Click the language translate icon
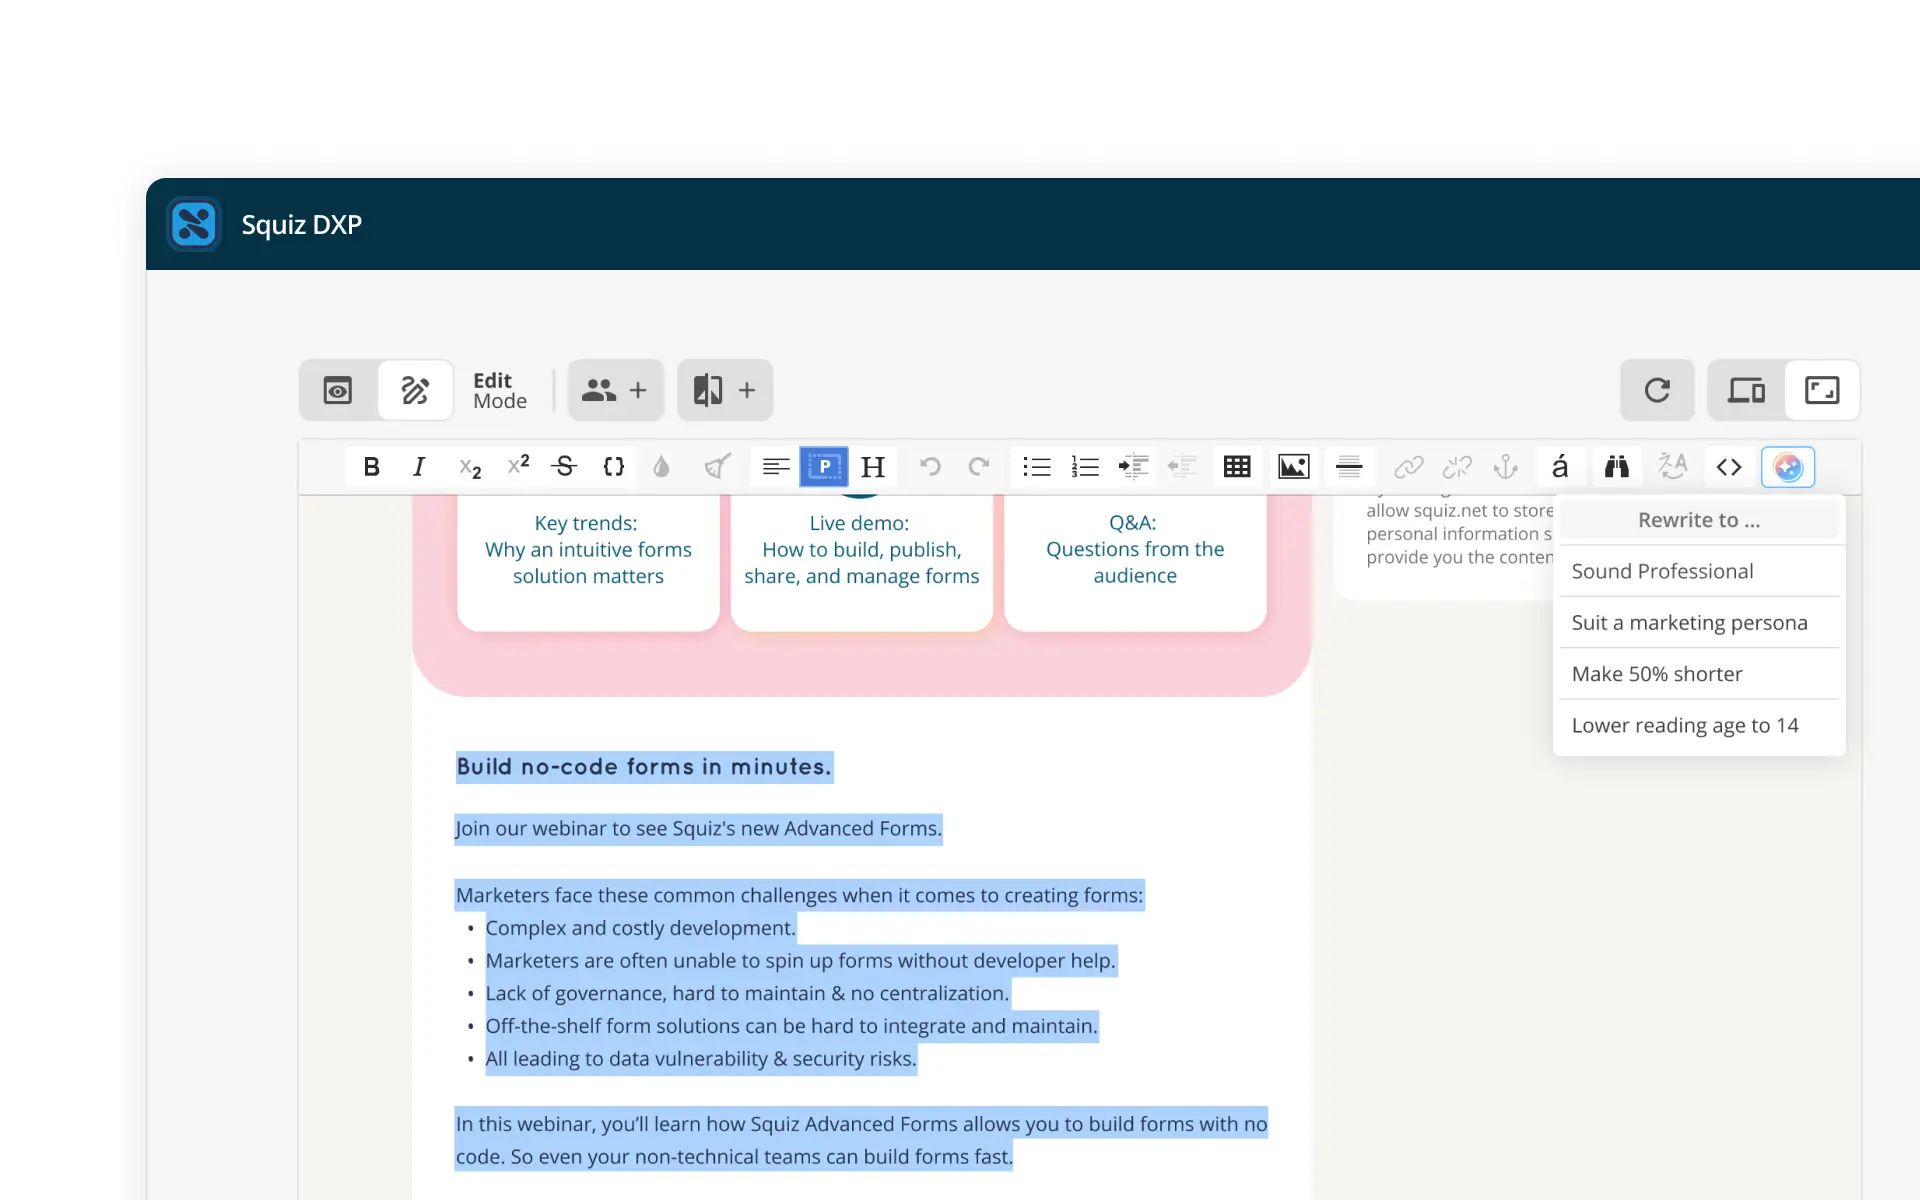The height and width of the screenshot is (1200, 1920). pos(1673,467)
